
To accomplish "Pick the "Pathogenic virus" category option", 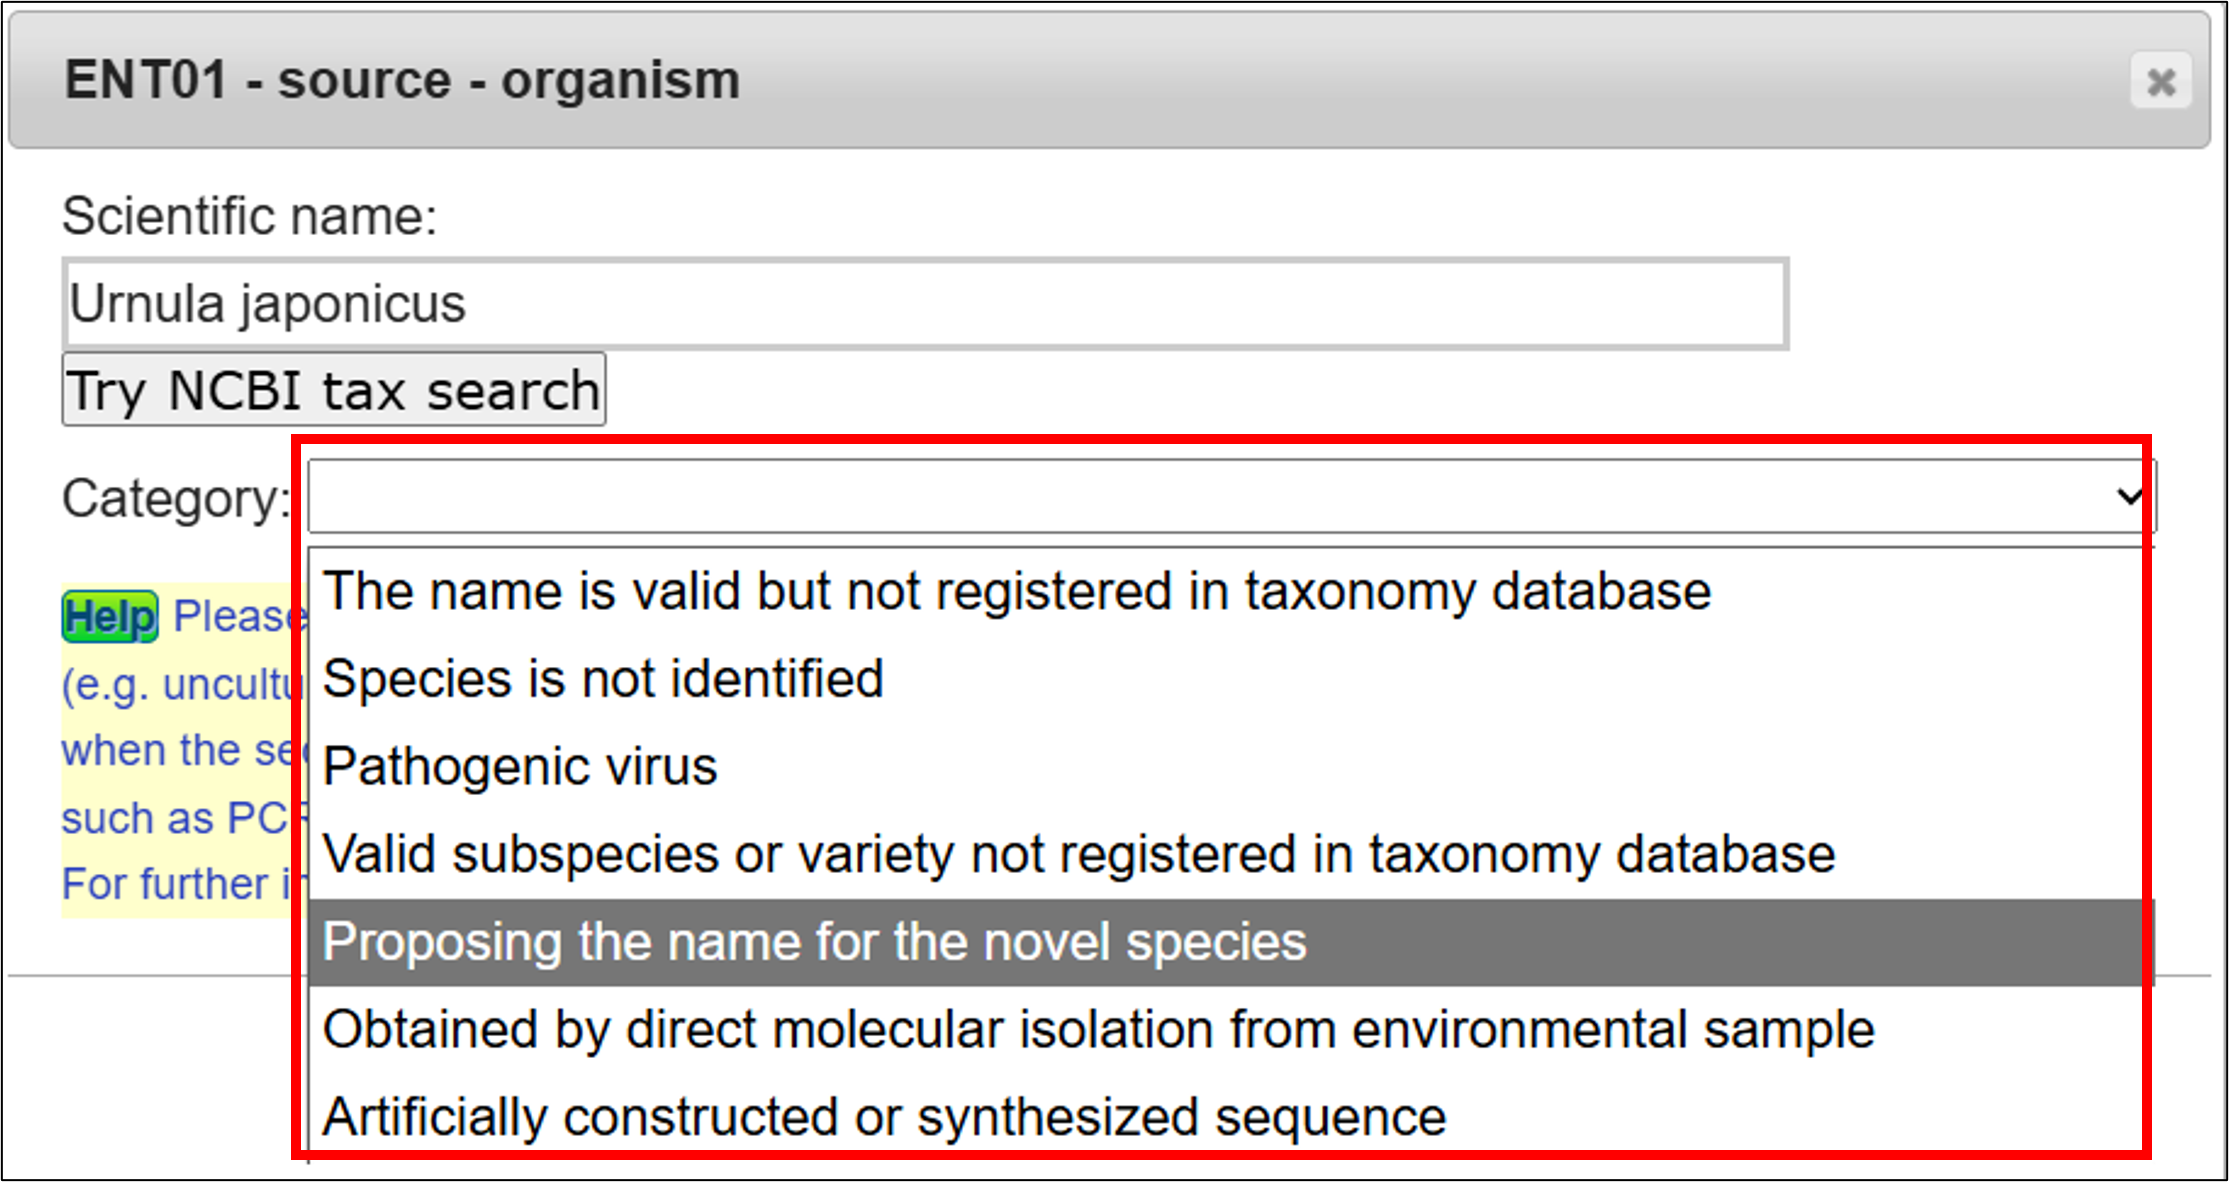I will (520, 767).
